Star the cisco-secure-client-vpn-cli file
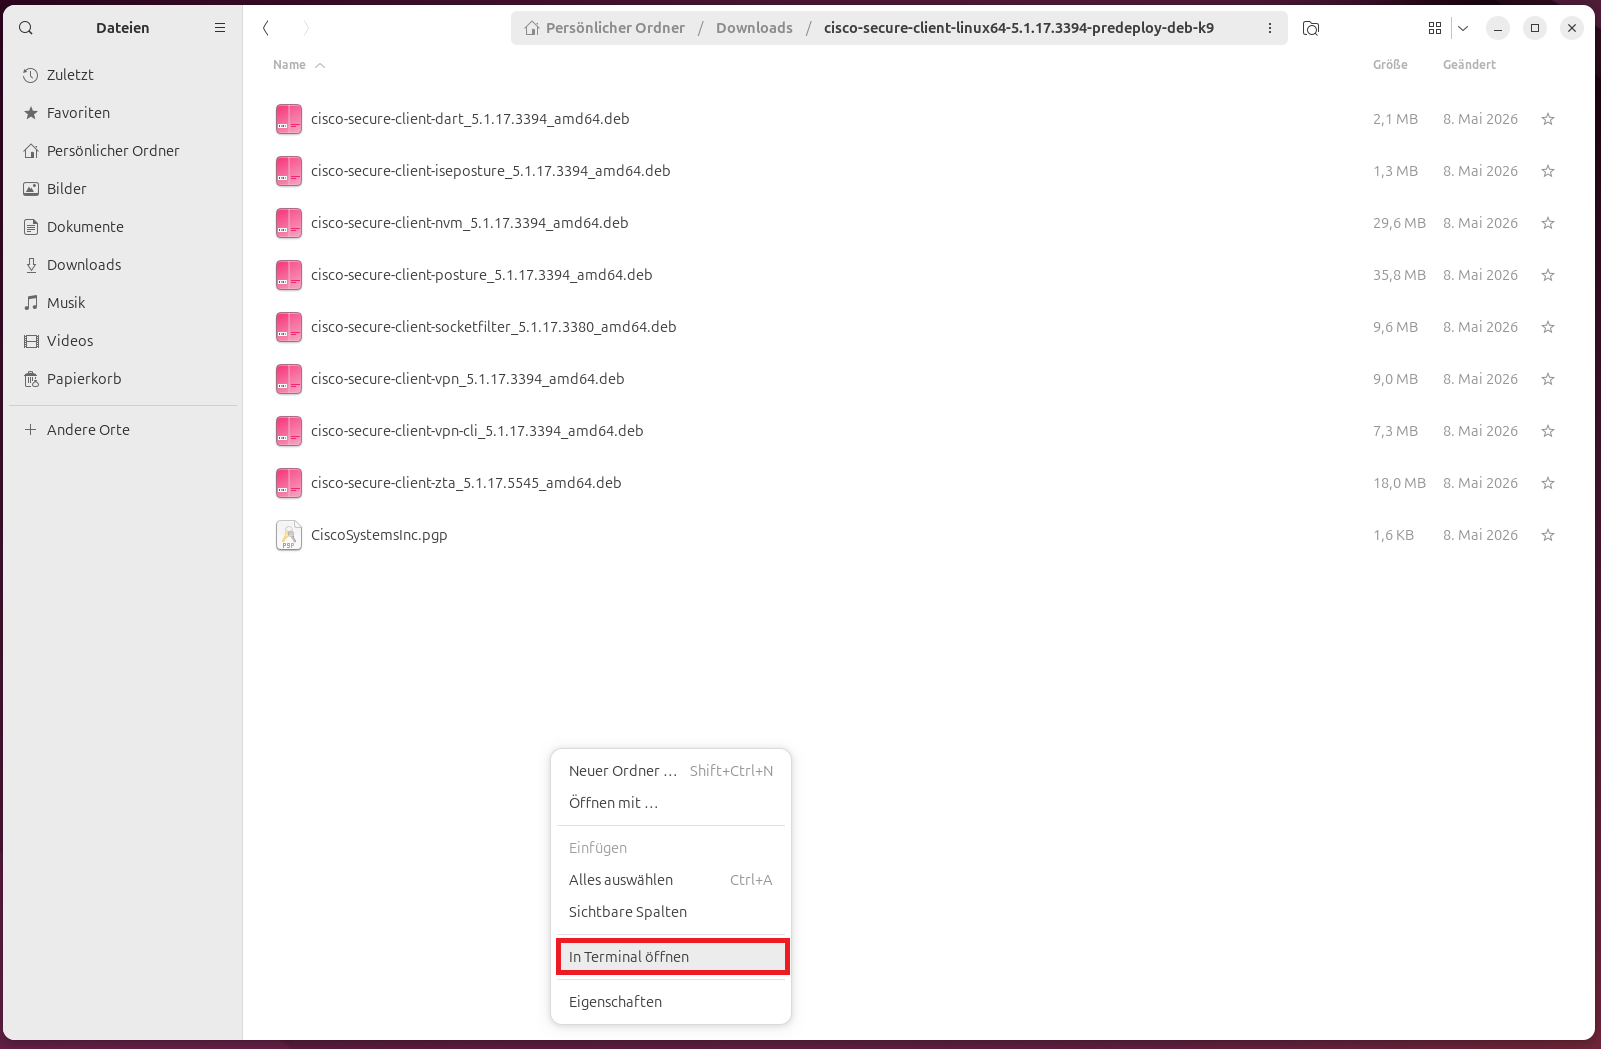Screen dimensions: 1601x1049 1548,431
